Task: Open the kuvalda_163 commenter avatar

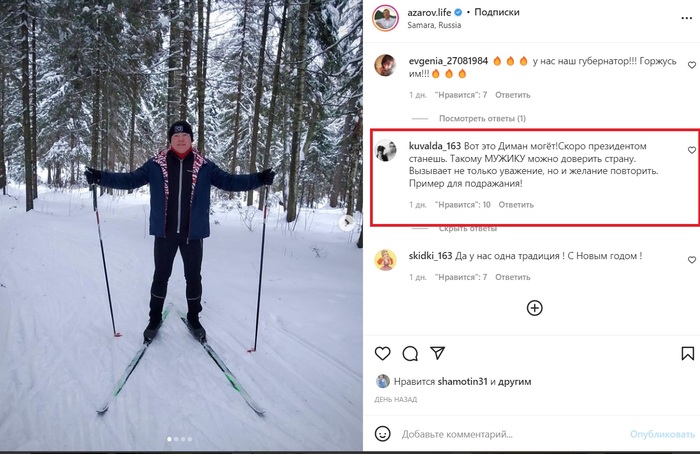Action: tap(384, 150)
